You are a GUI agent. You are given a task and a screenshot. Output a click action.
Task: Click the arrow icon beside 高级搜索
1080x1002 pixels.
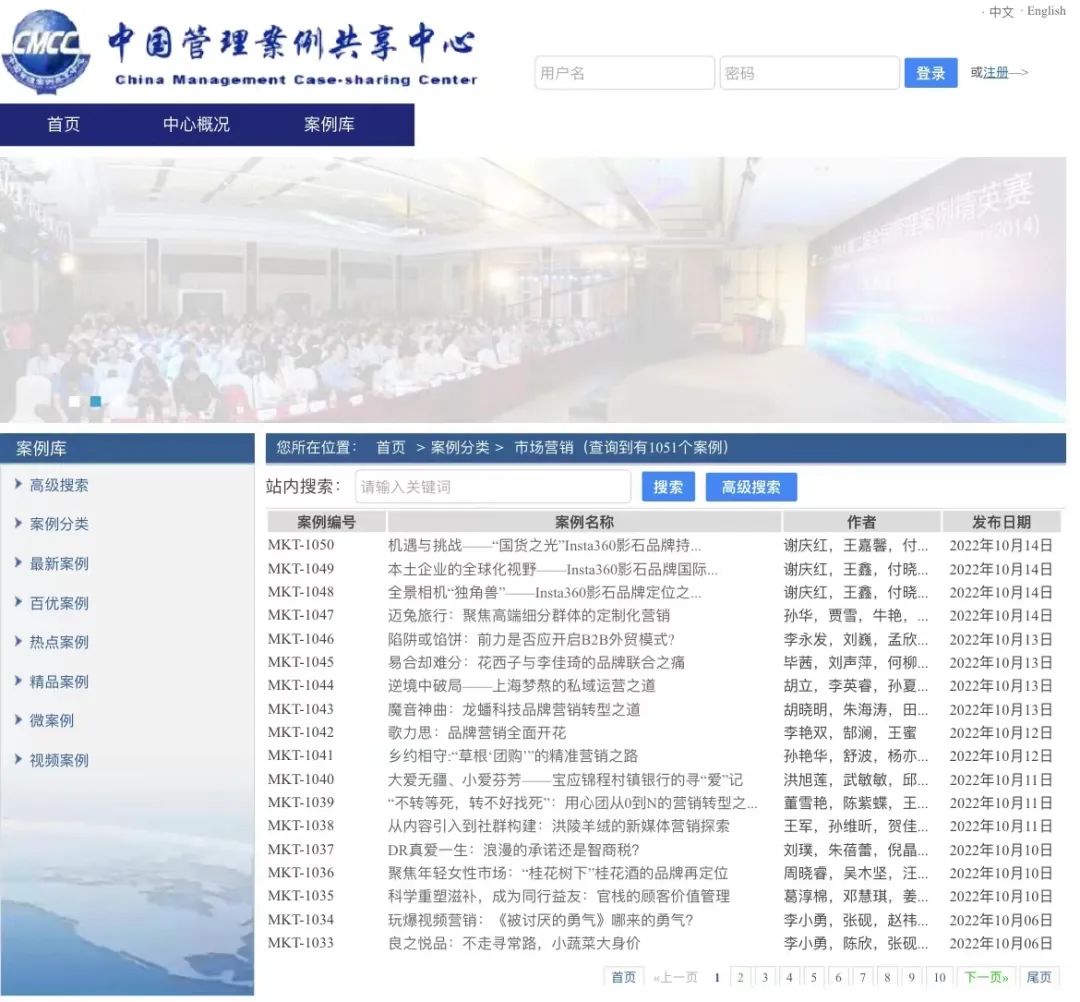(19, 484)
